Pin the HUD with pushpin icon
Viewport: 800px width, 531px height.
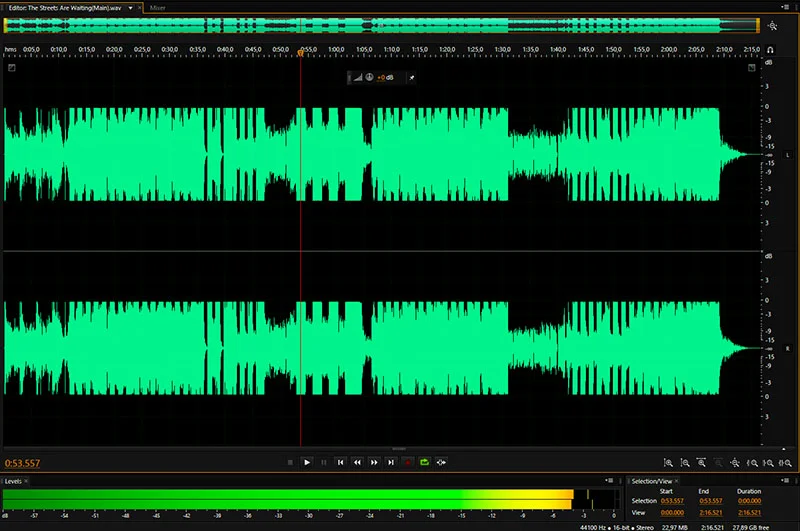411,78
